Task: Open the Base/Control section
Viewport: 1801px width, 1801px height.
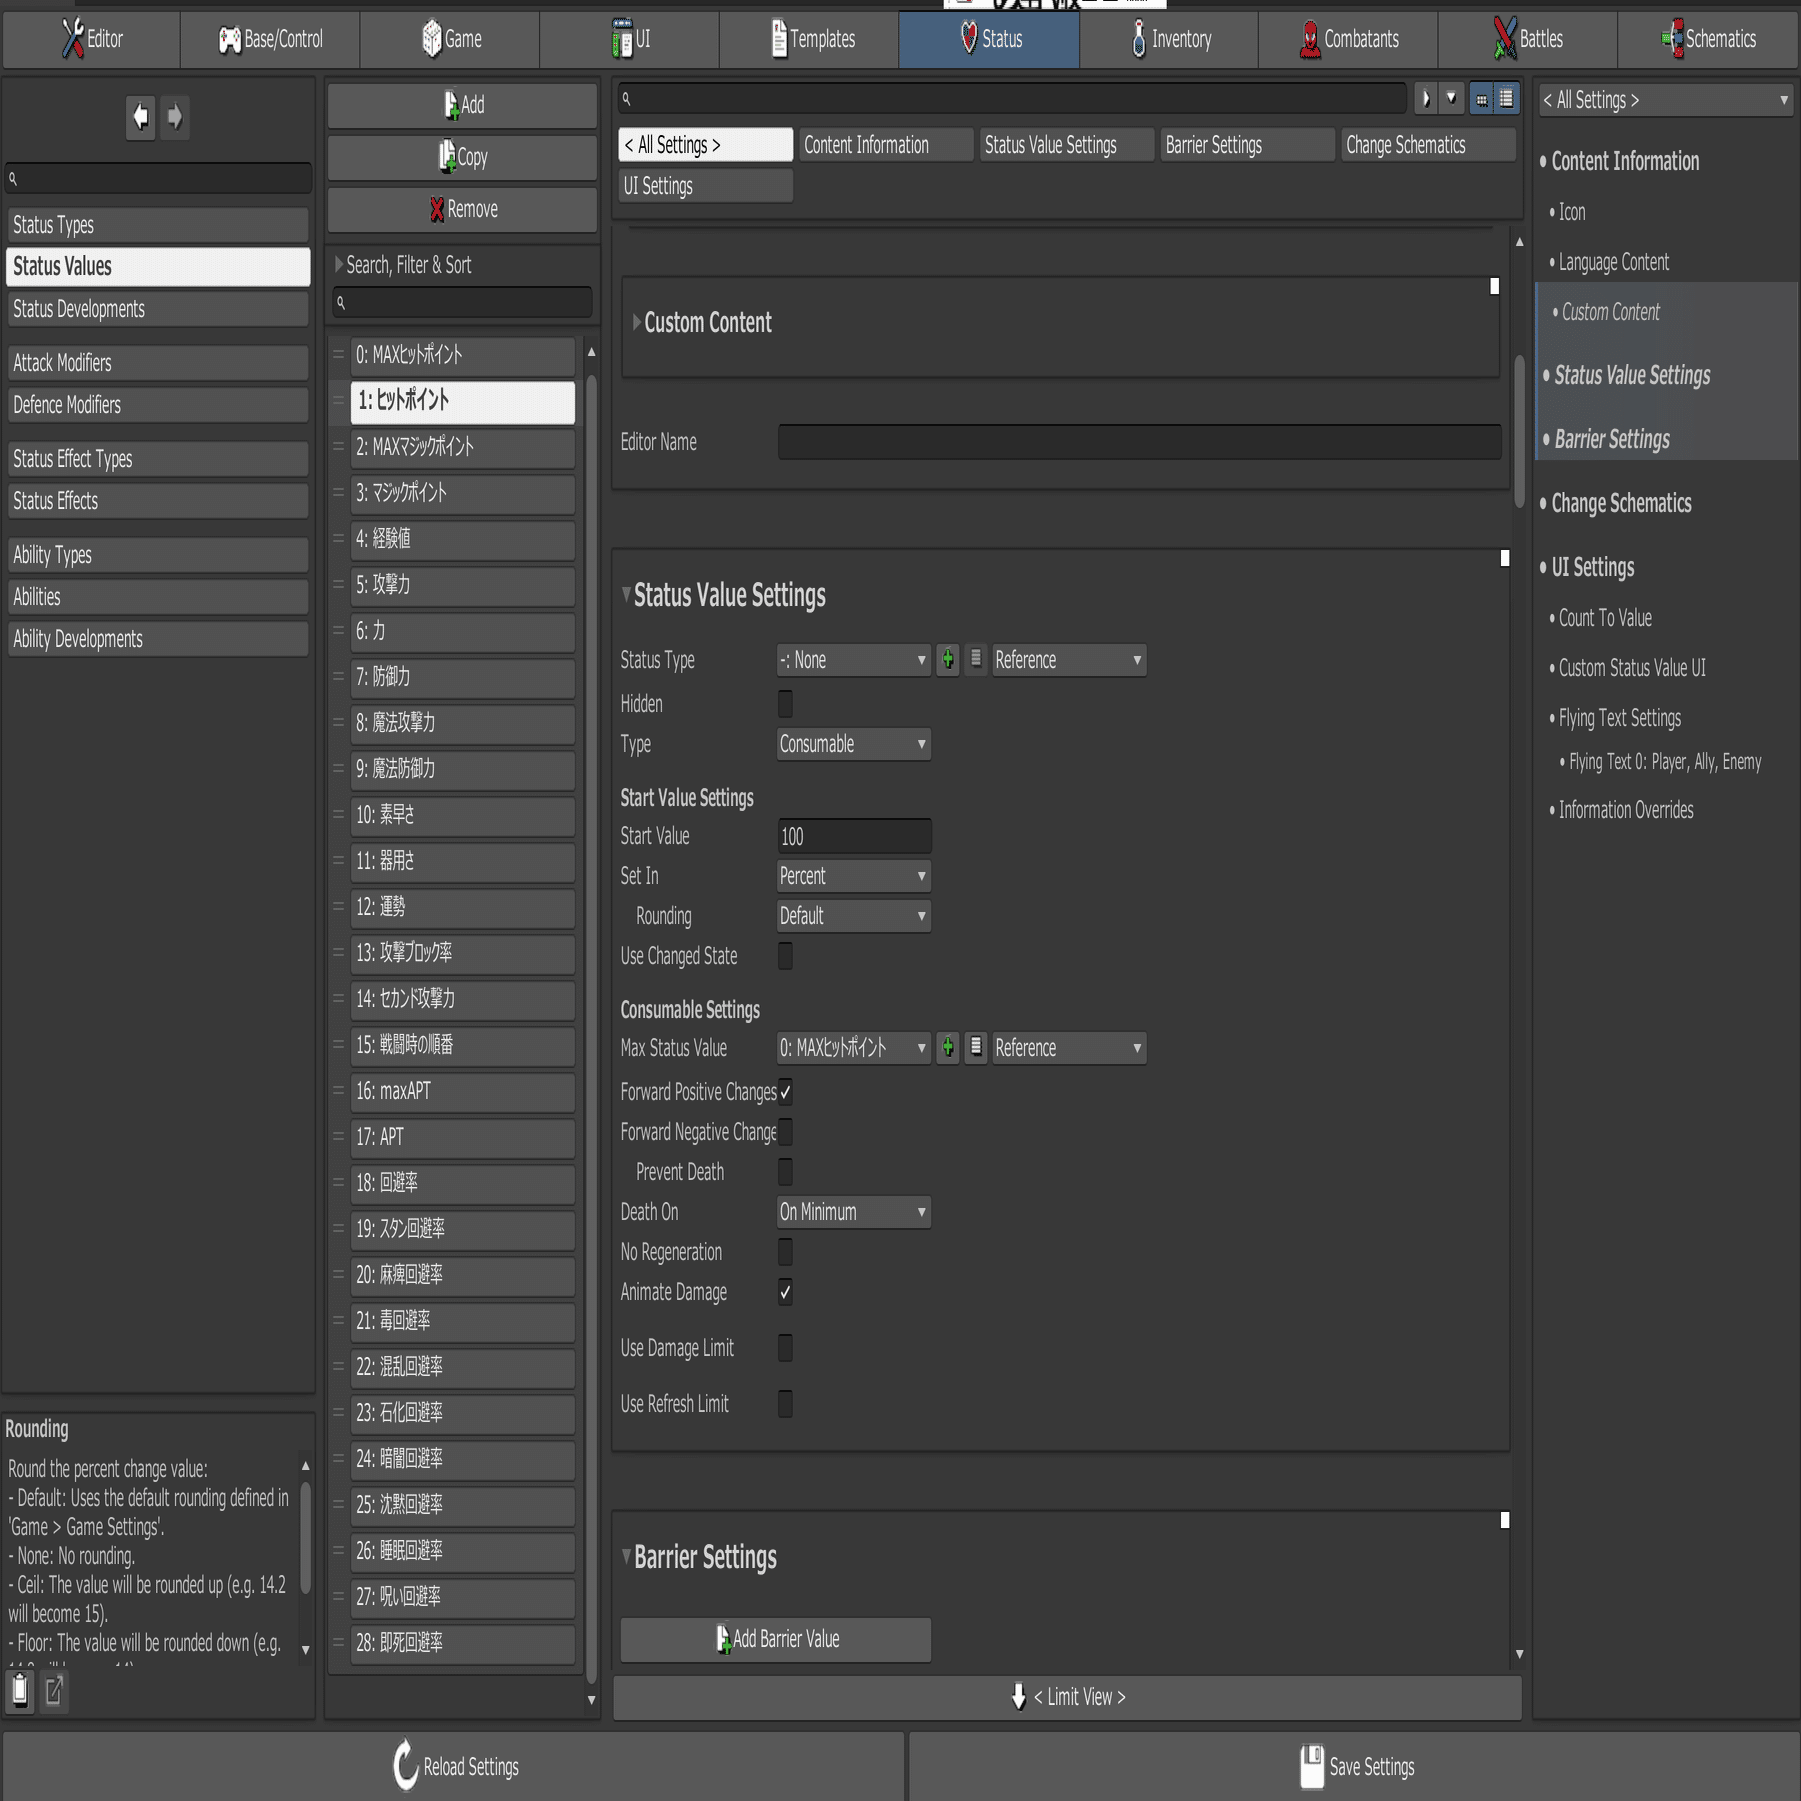Action: click(270, 39)
